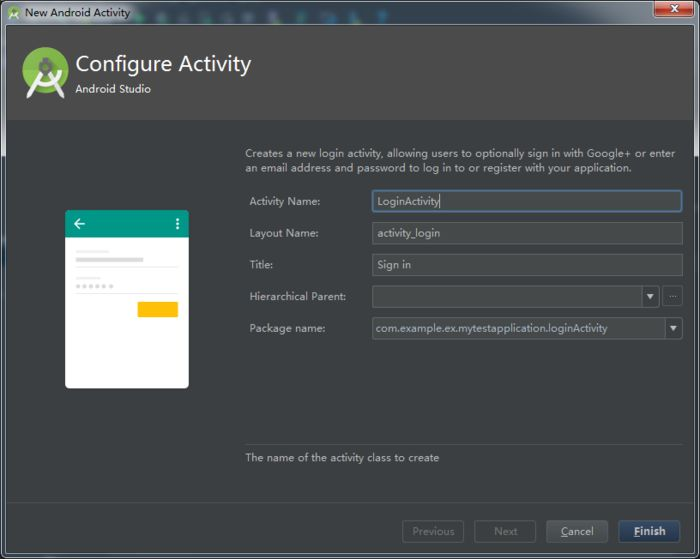Click the 'Activity Name:' label

[285, 201]
